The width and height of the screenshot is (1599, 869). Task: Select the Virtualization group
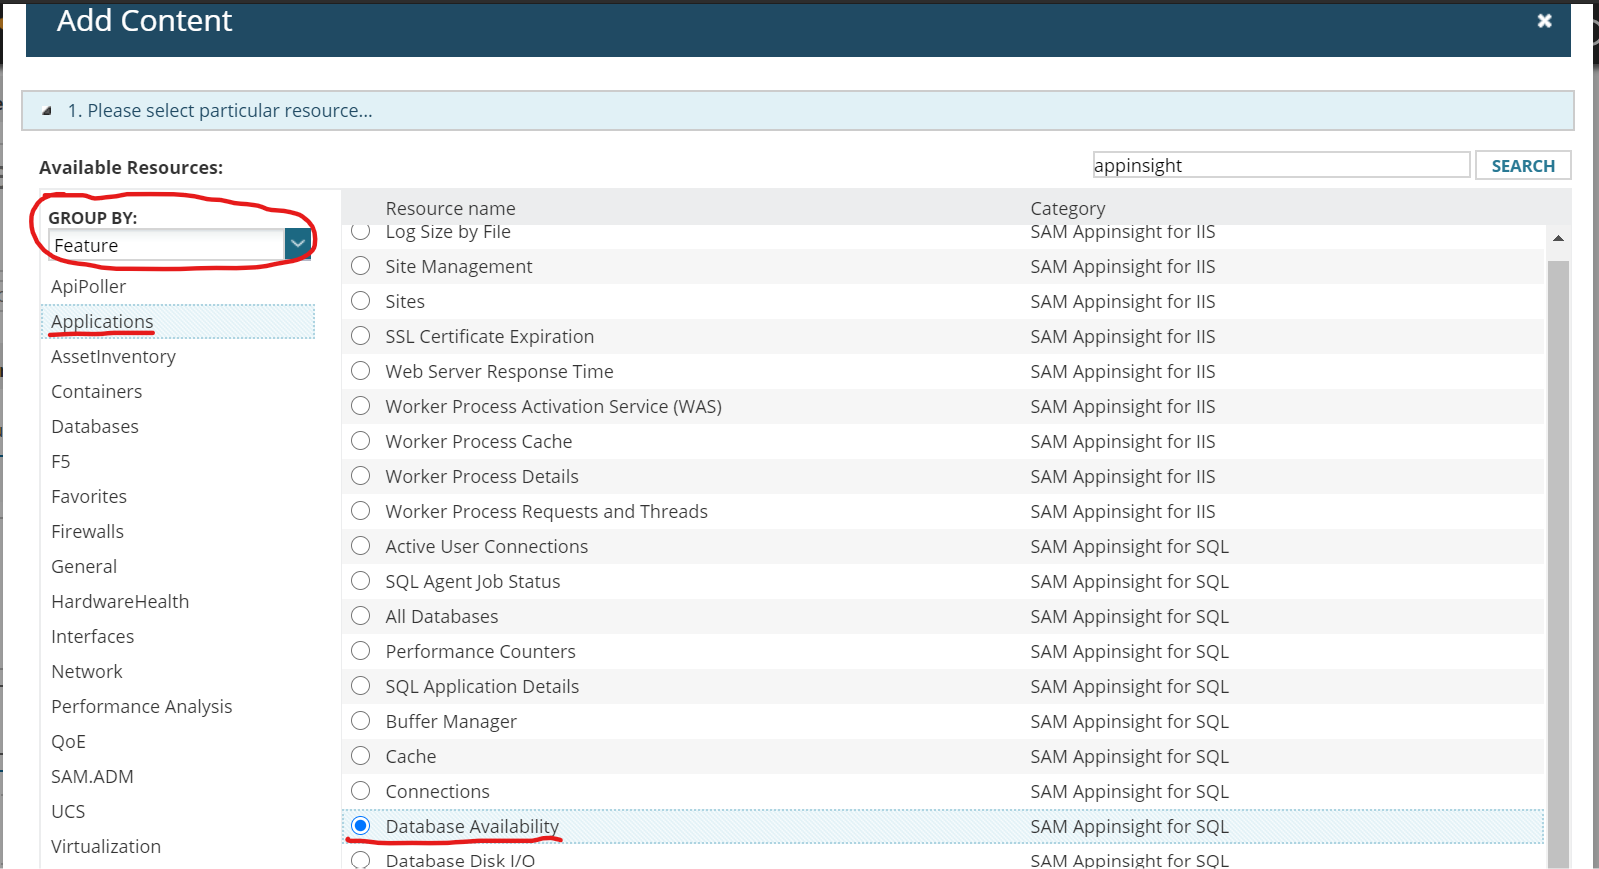(106, 847)
